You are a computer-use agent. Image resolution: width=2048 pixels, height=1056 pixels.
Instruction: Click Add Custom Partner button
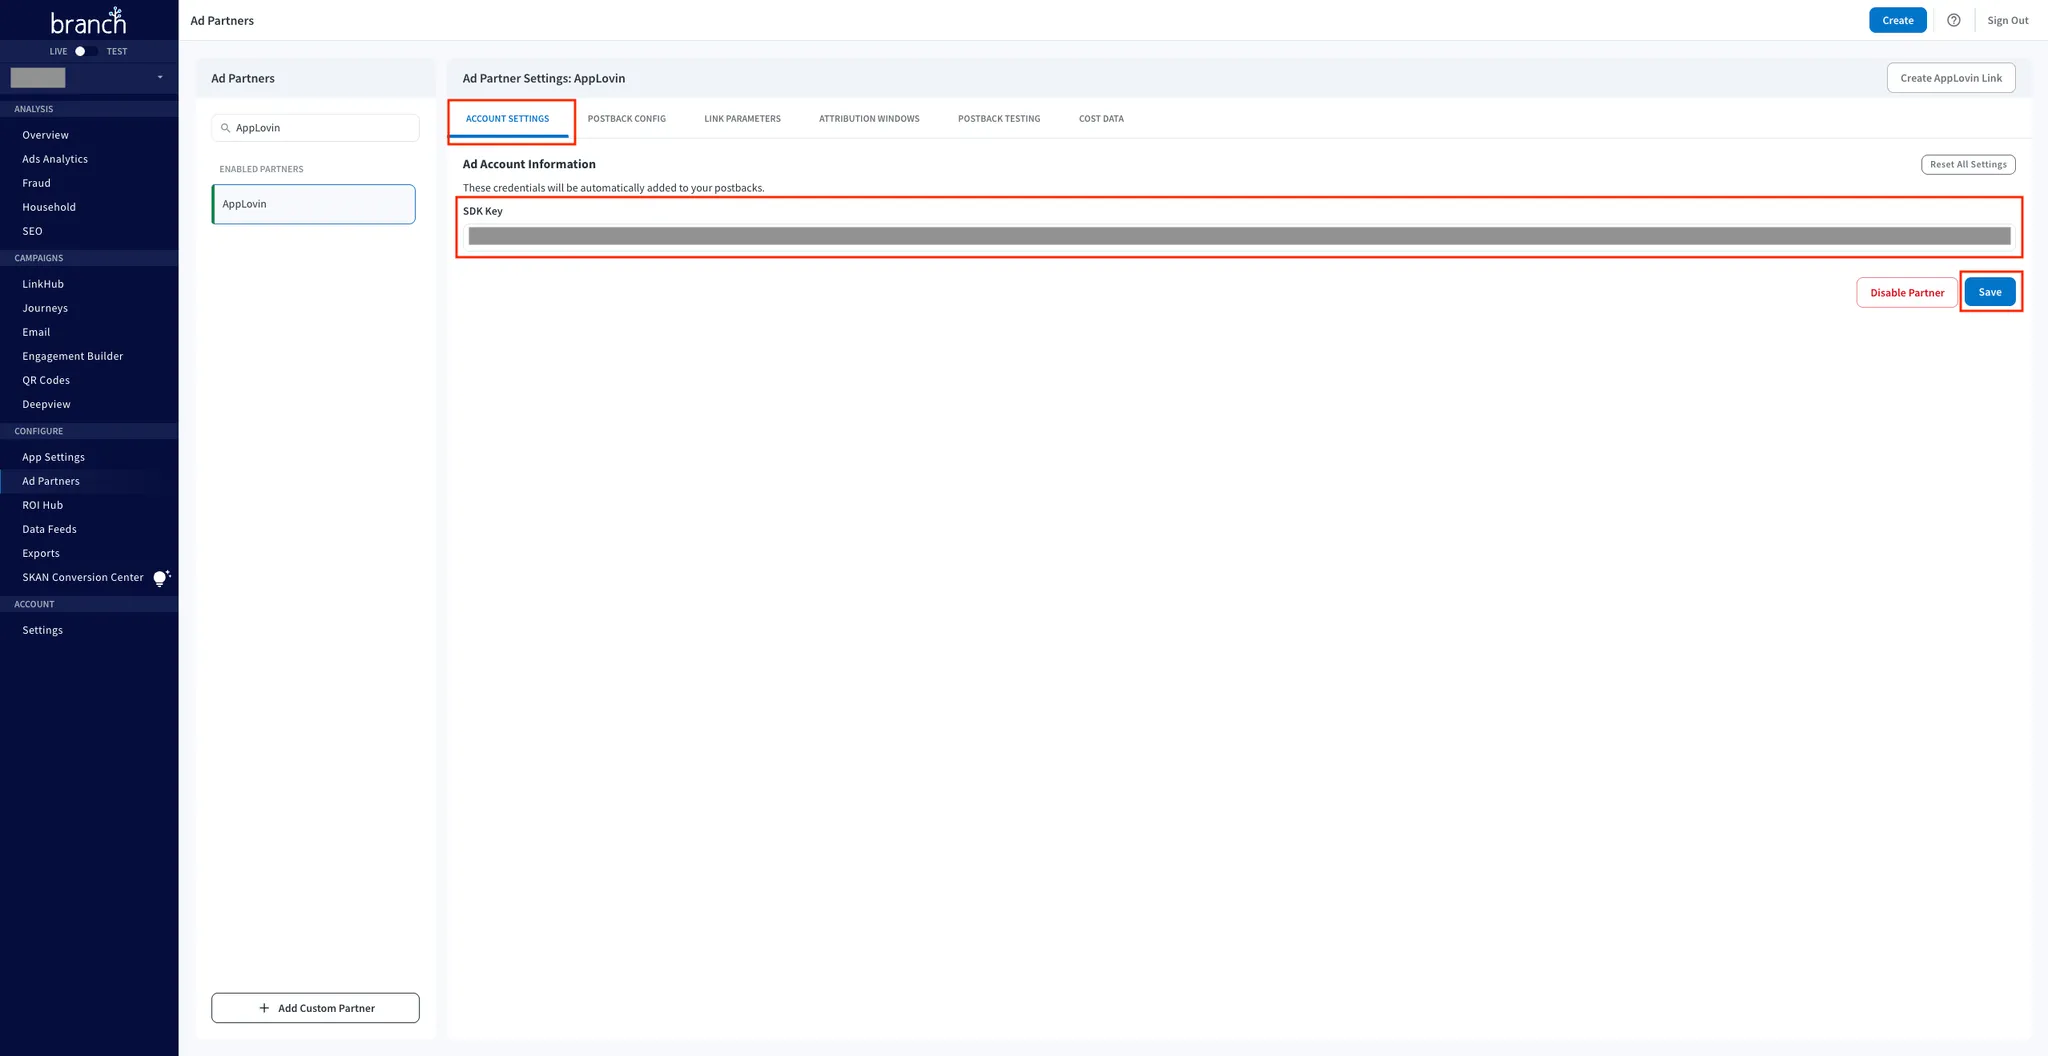[x=315, y=1008]
